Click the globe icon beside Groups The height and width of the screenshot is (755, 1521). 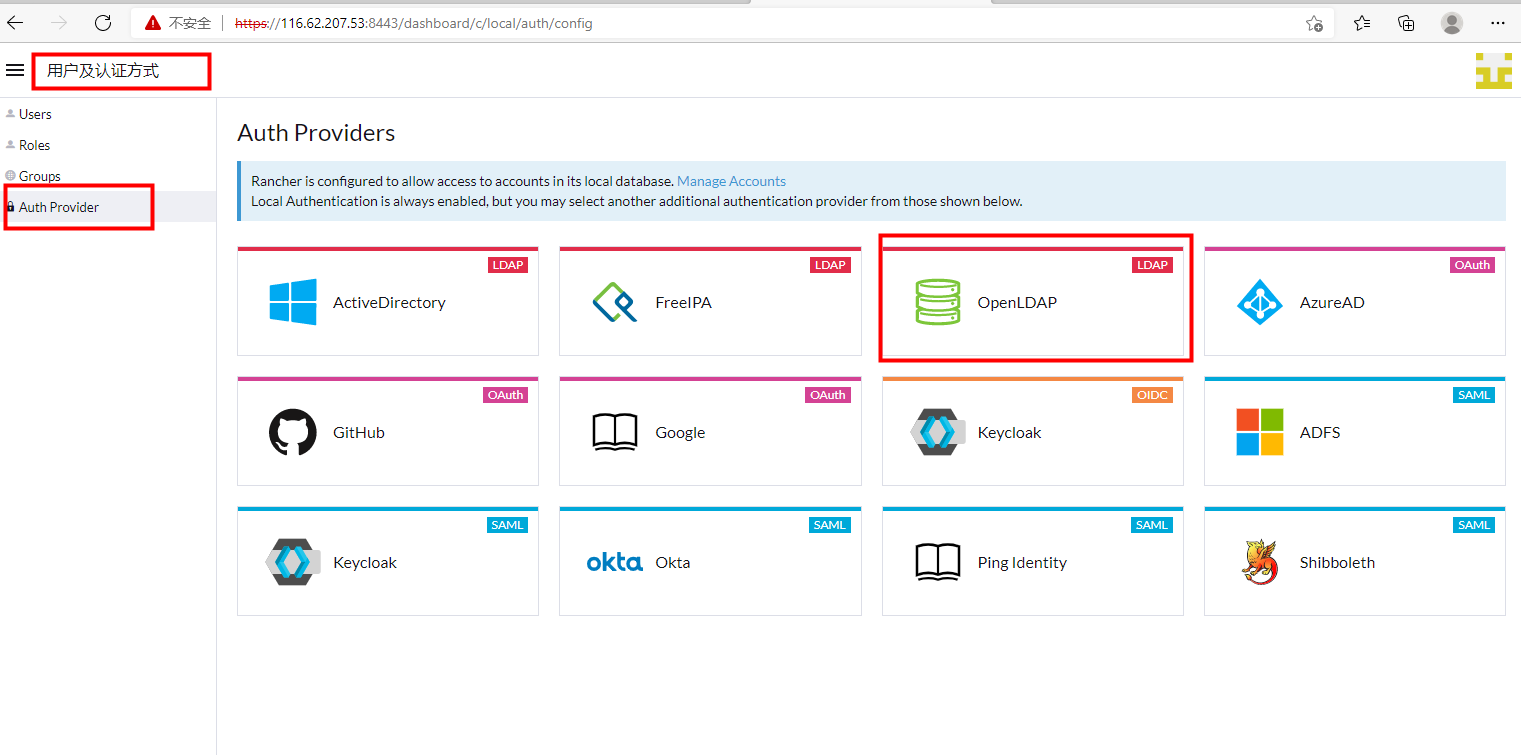pyautogui.click(x=10, y=176)
